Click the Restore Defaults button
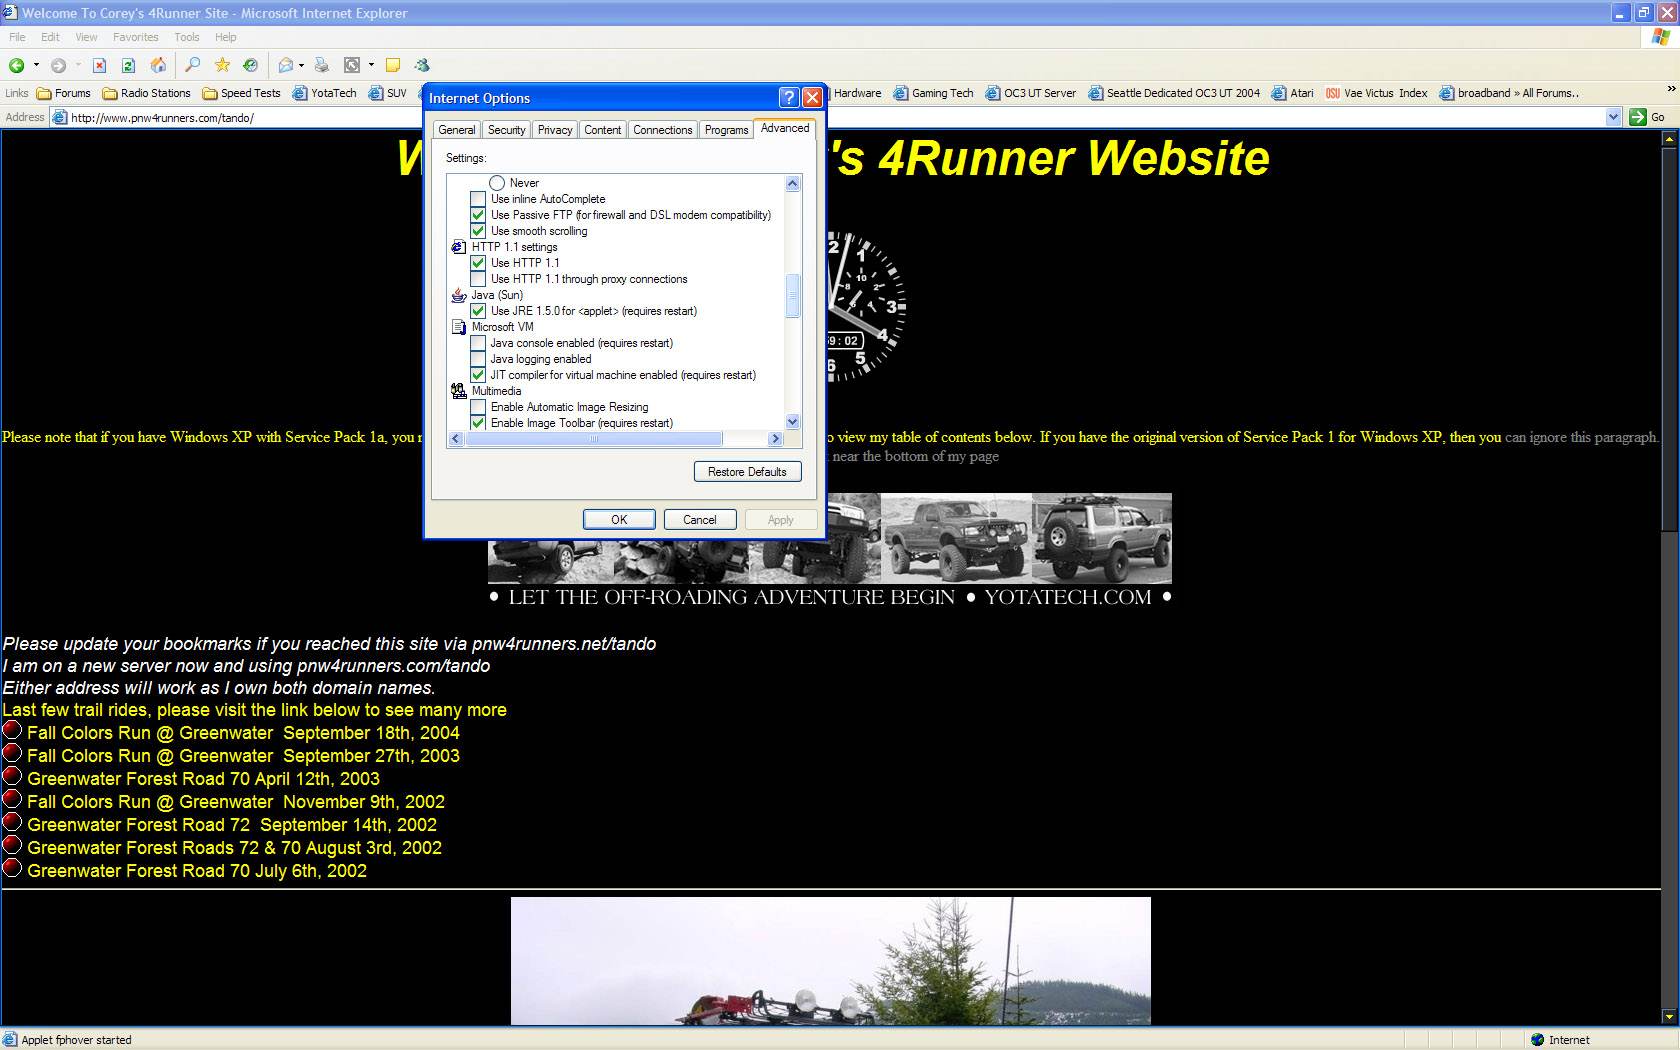Viewport: 1680px width, 1050px height. click(748, 472)
